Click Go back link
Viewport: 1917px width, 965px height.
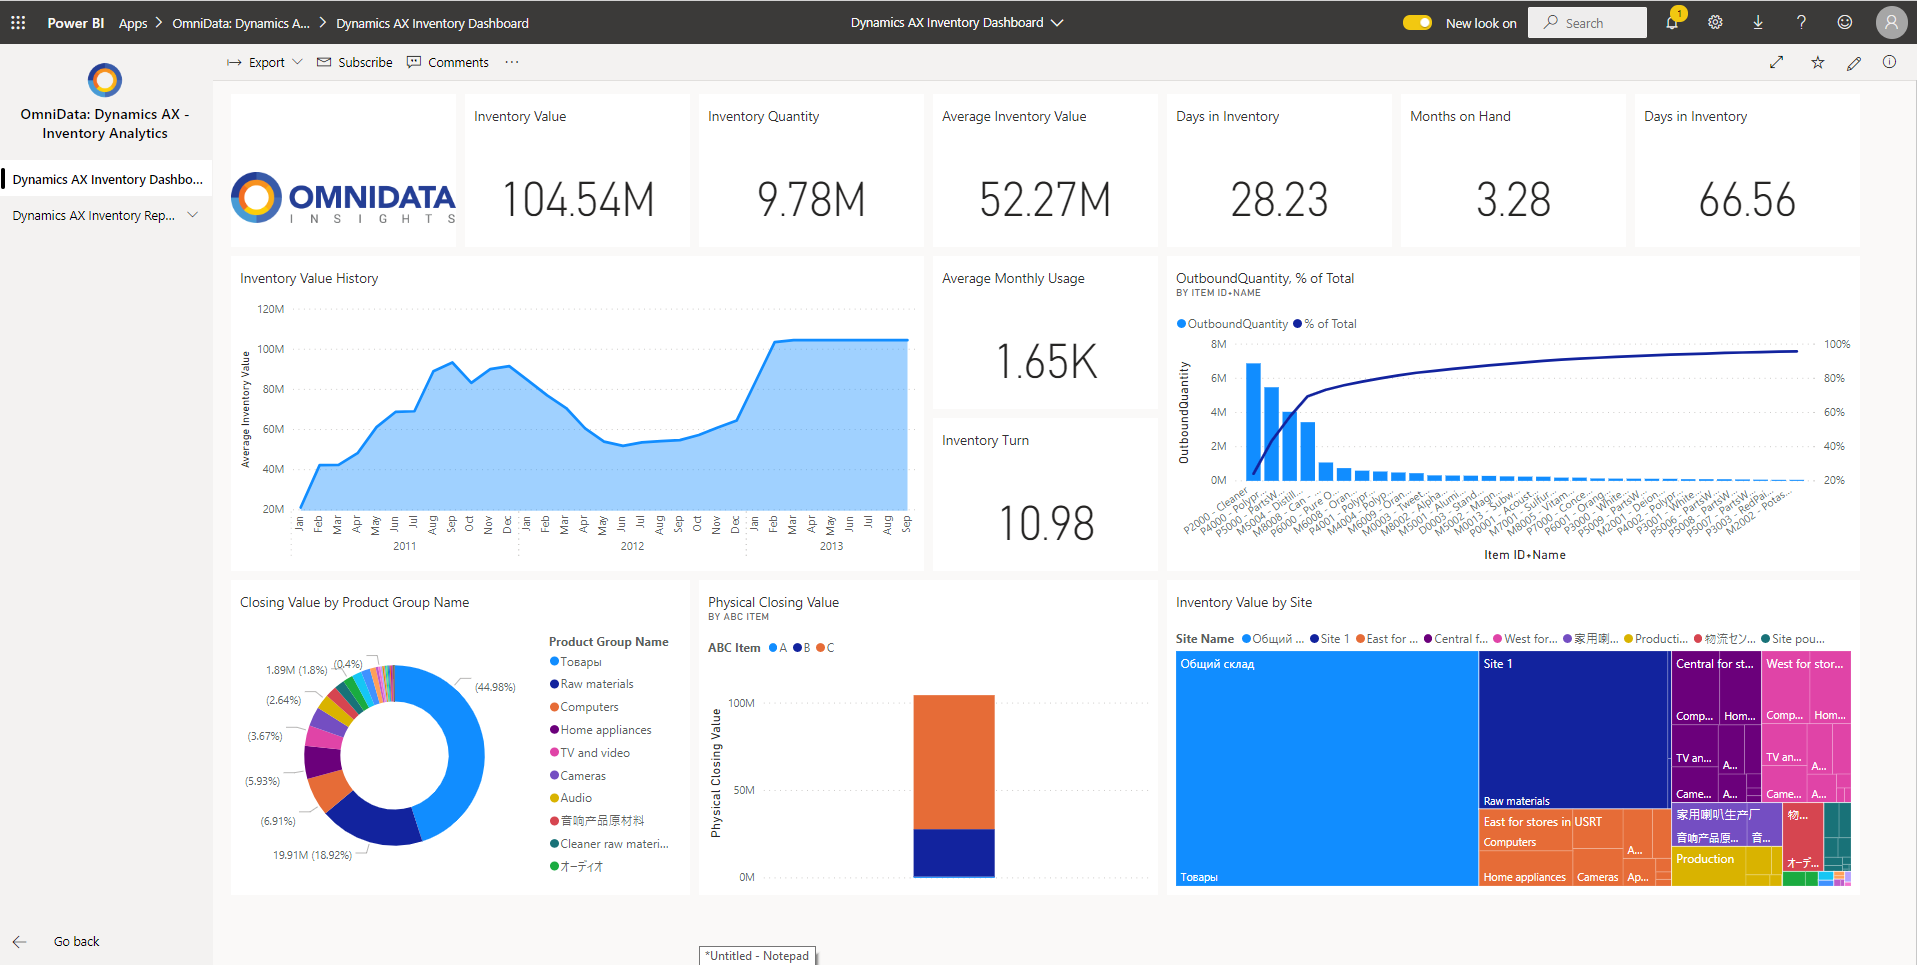(x=77, y=942)
